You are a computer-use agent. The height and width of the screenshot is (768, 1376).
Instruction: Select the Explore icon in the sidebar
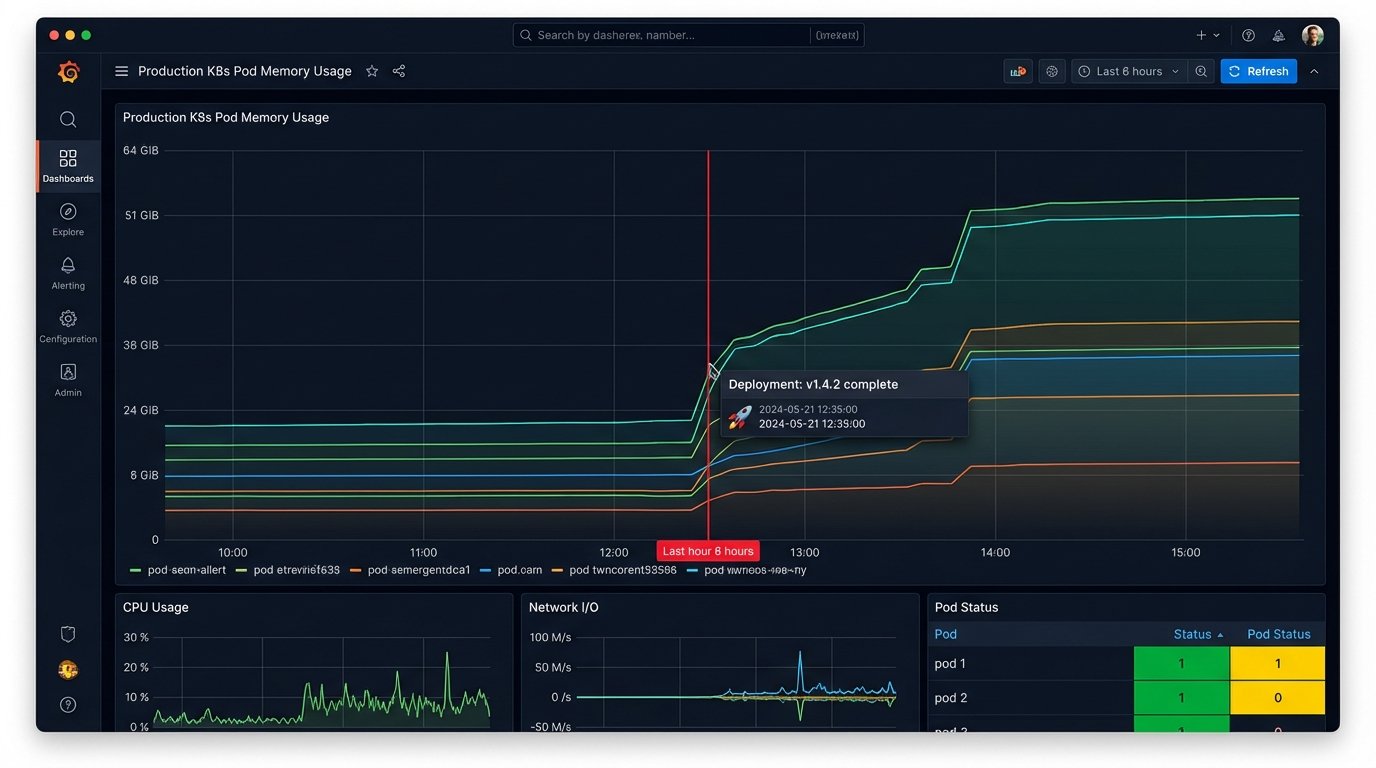click(x=67, y=218)
